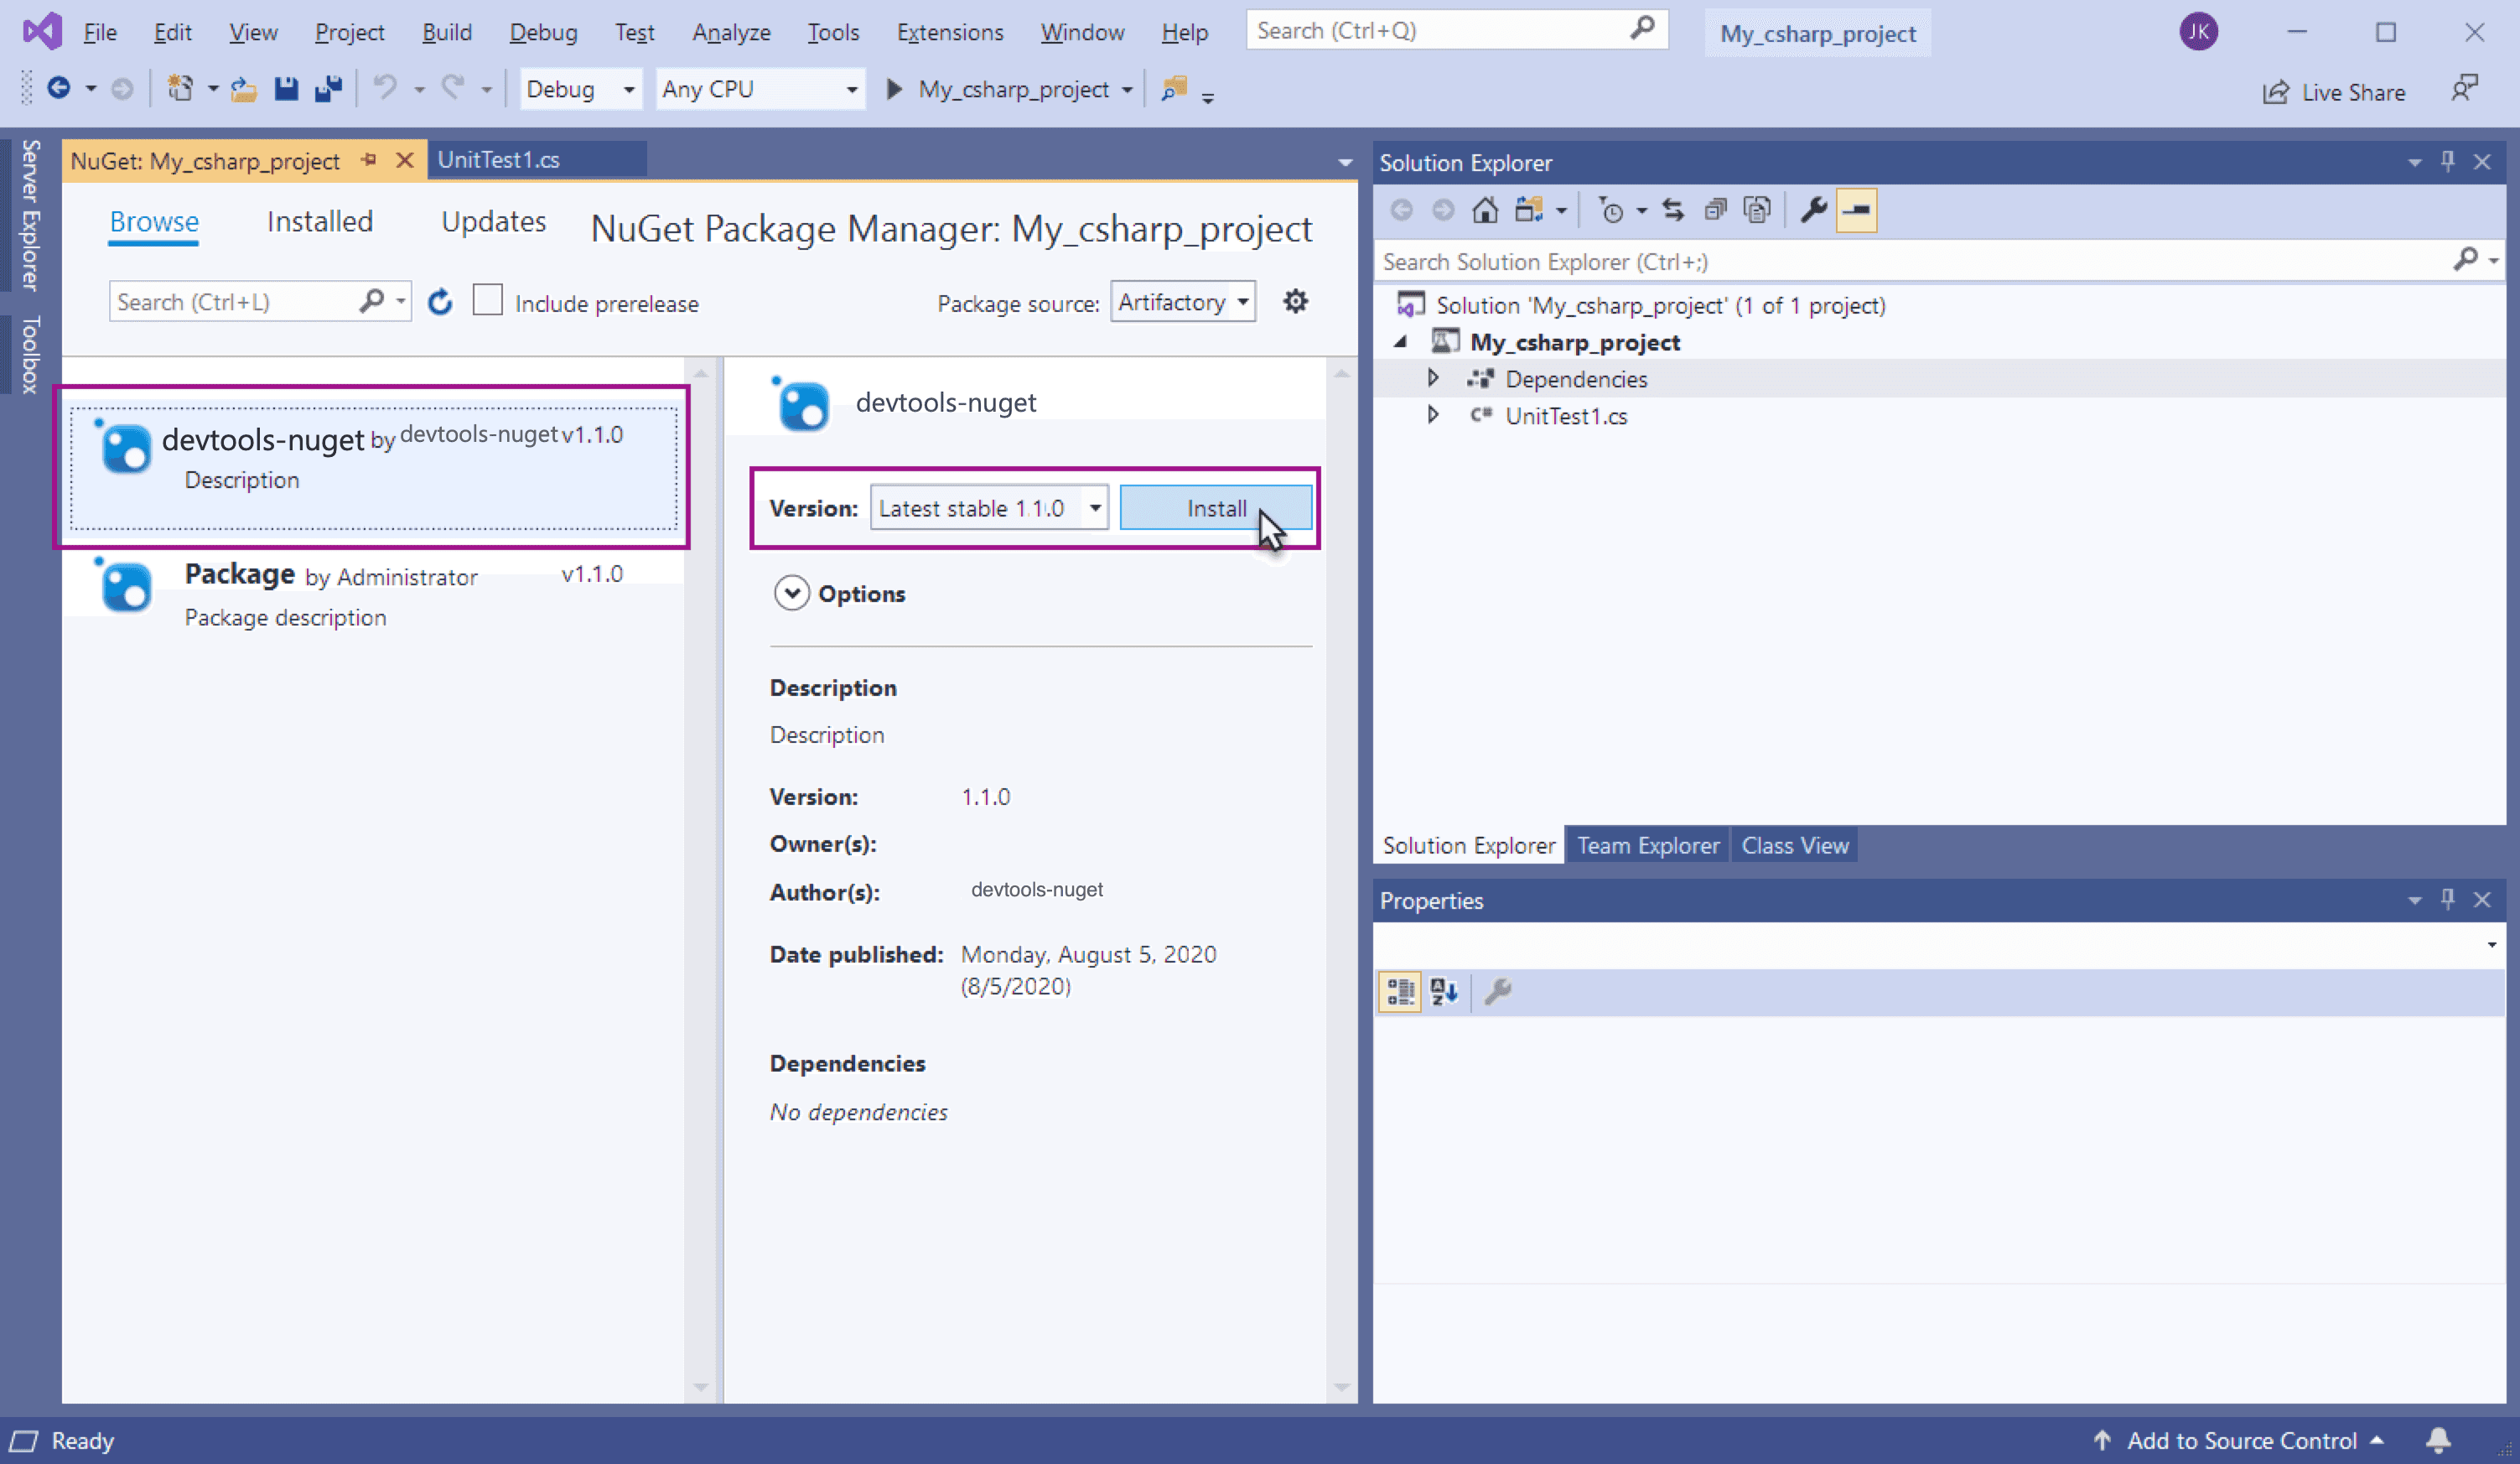Open the Package source dropdown
Screen dimensions: 2520x1464
point(1183,302)
